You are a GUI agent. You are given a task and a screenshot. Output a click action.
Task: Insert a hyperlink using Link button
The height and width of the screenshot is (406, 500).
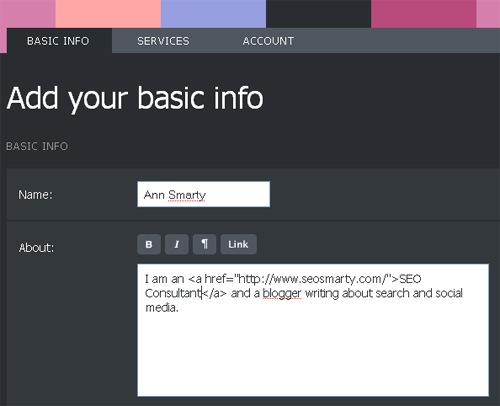[238, 244]
